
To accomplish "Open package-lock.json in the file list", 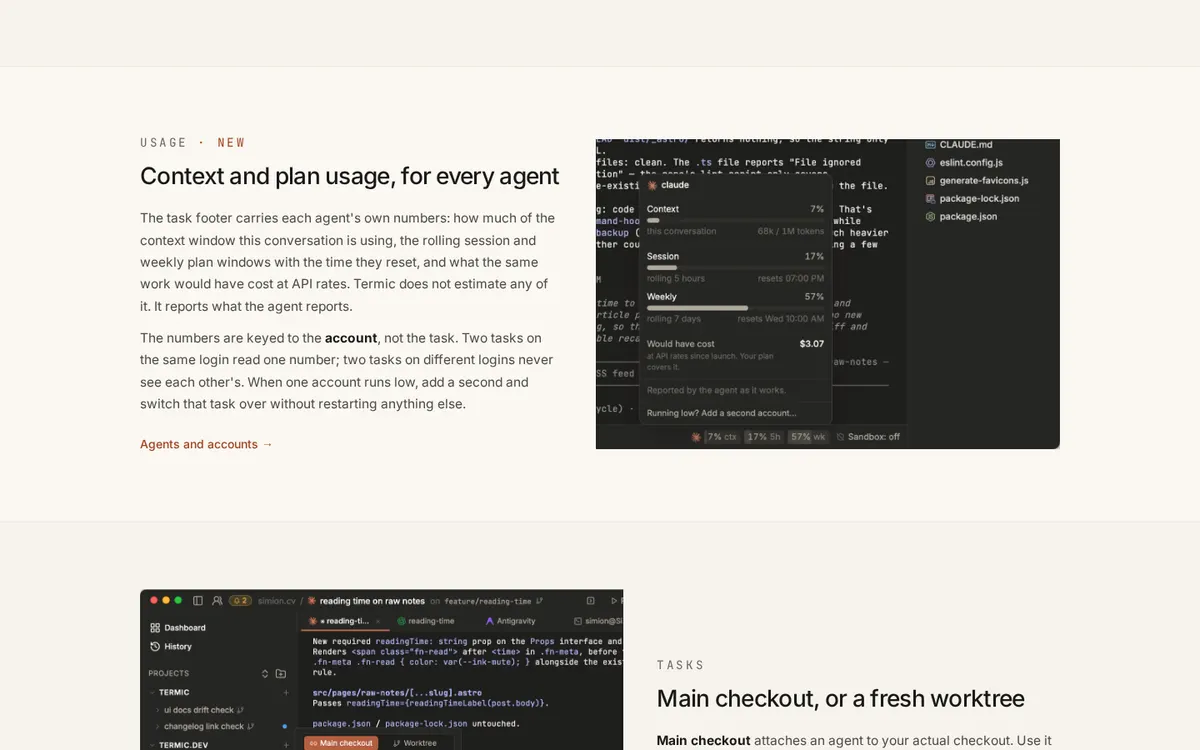I will (x=979, y=198).
